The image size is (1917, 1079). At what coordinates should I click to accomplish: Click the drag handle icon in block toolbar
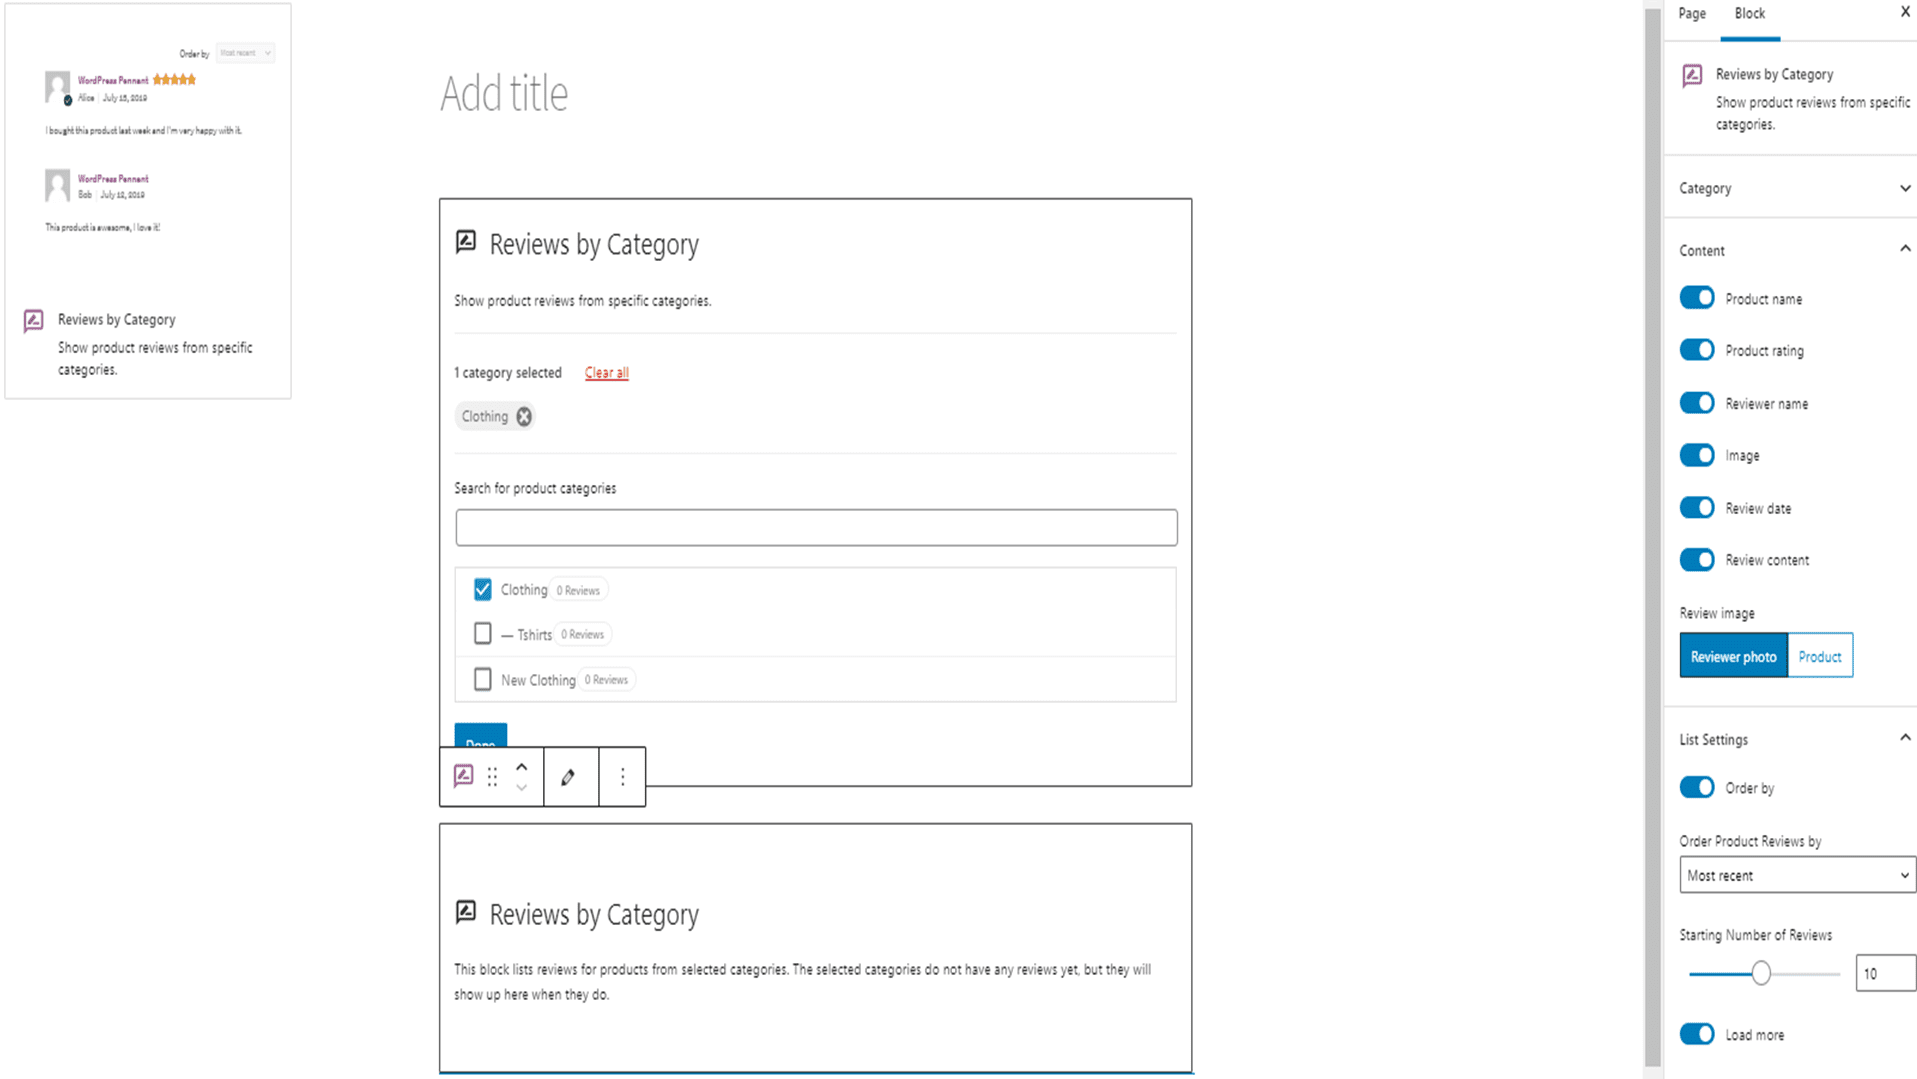(x=492, y=777)
